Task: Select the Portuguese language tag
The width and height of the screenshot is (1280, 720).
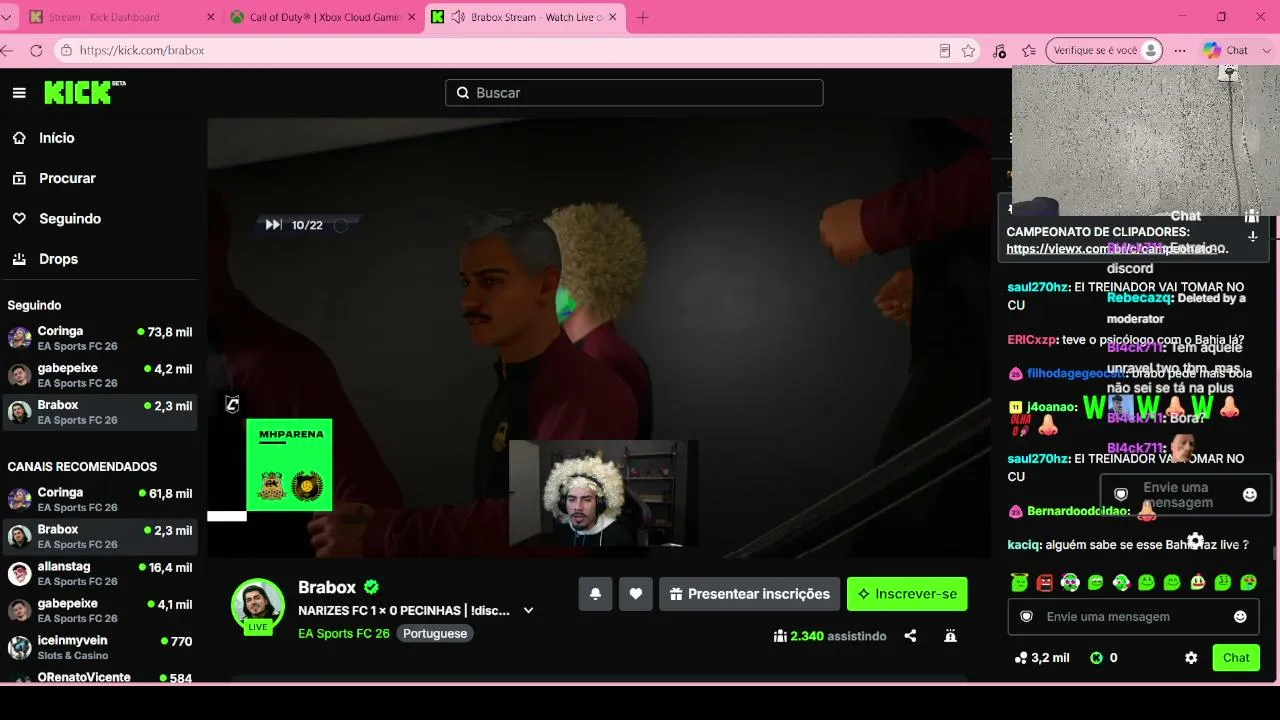Action: 435,634
